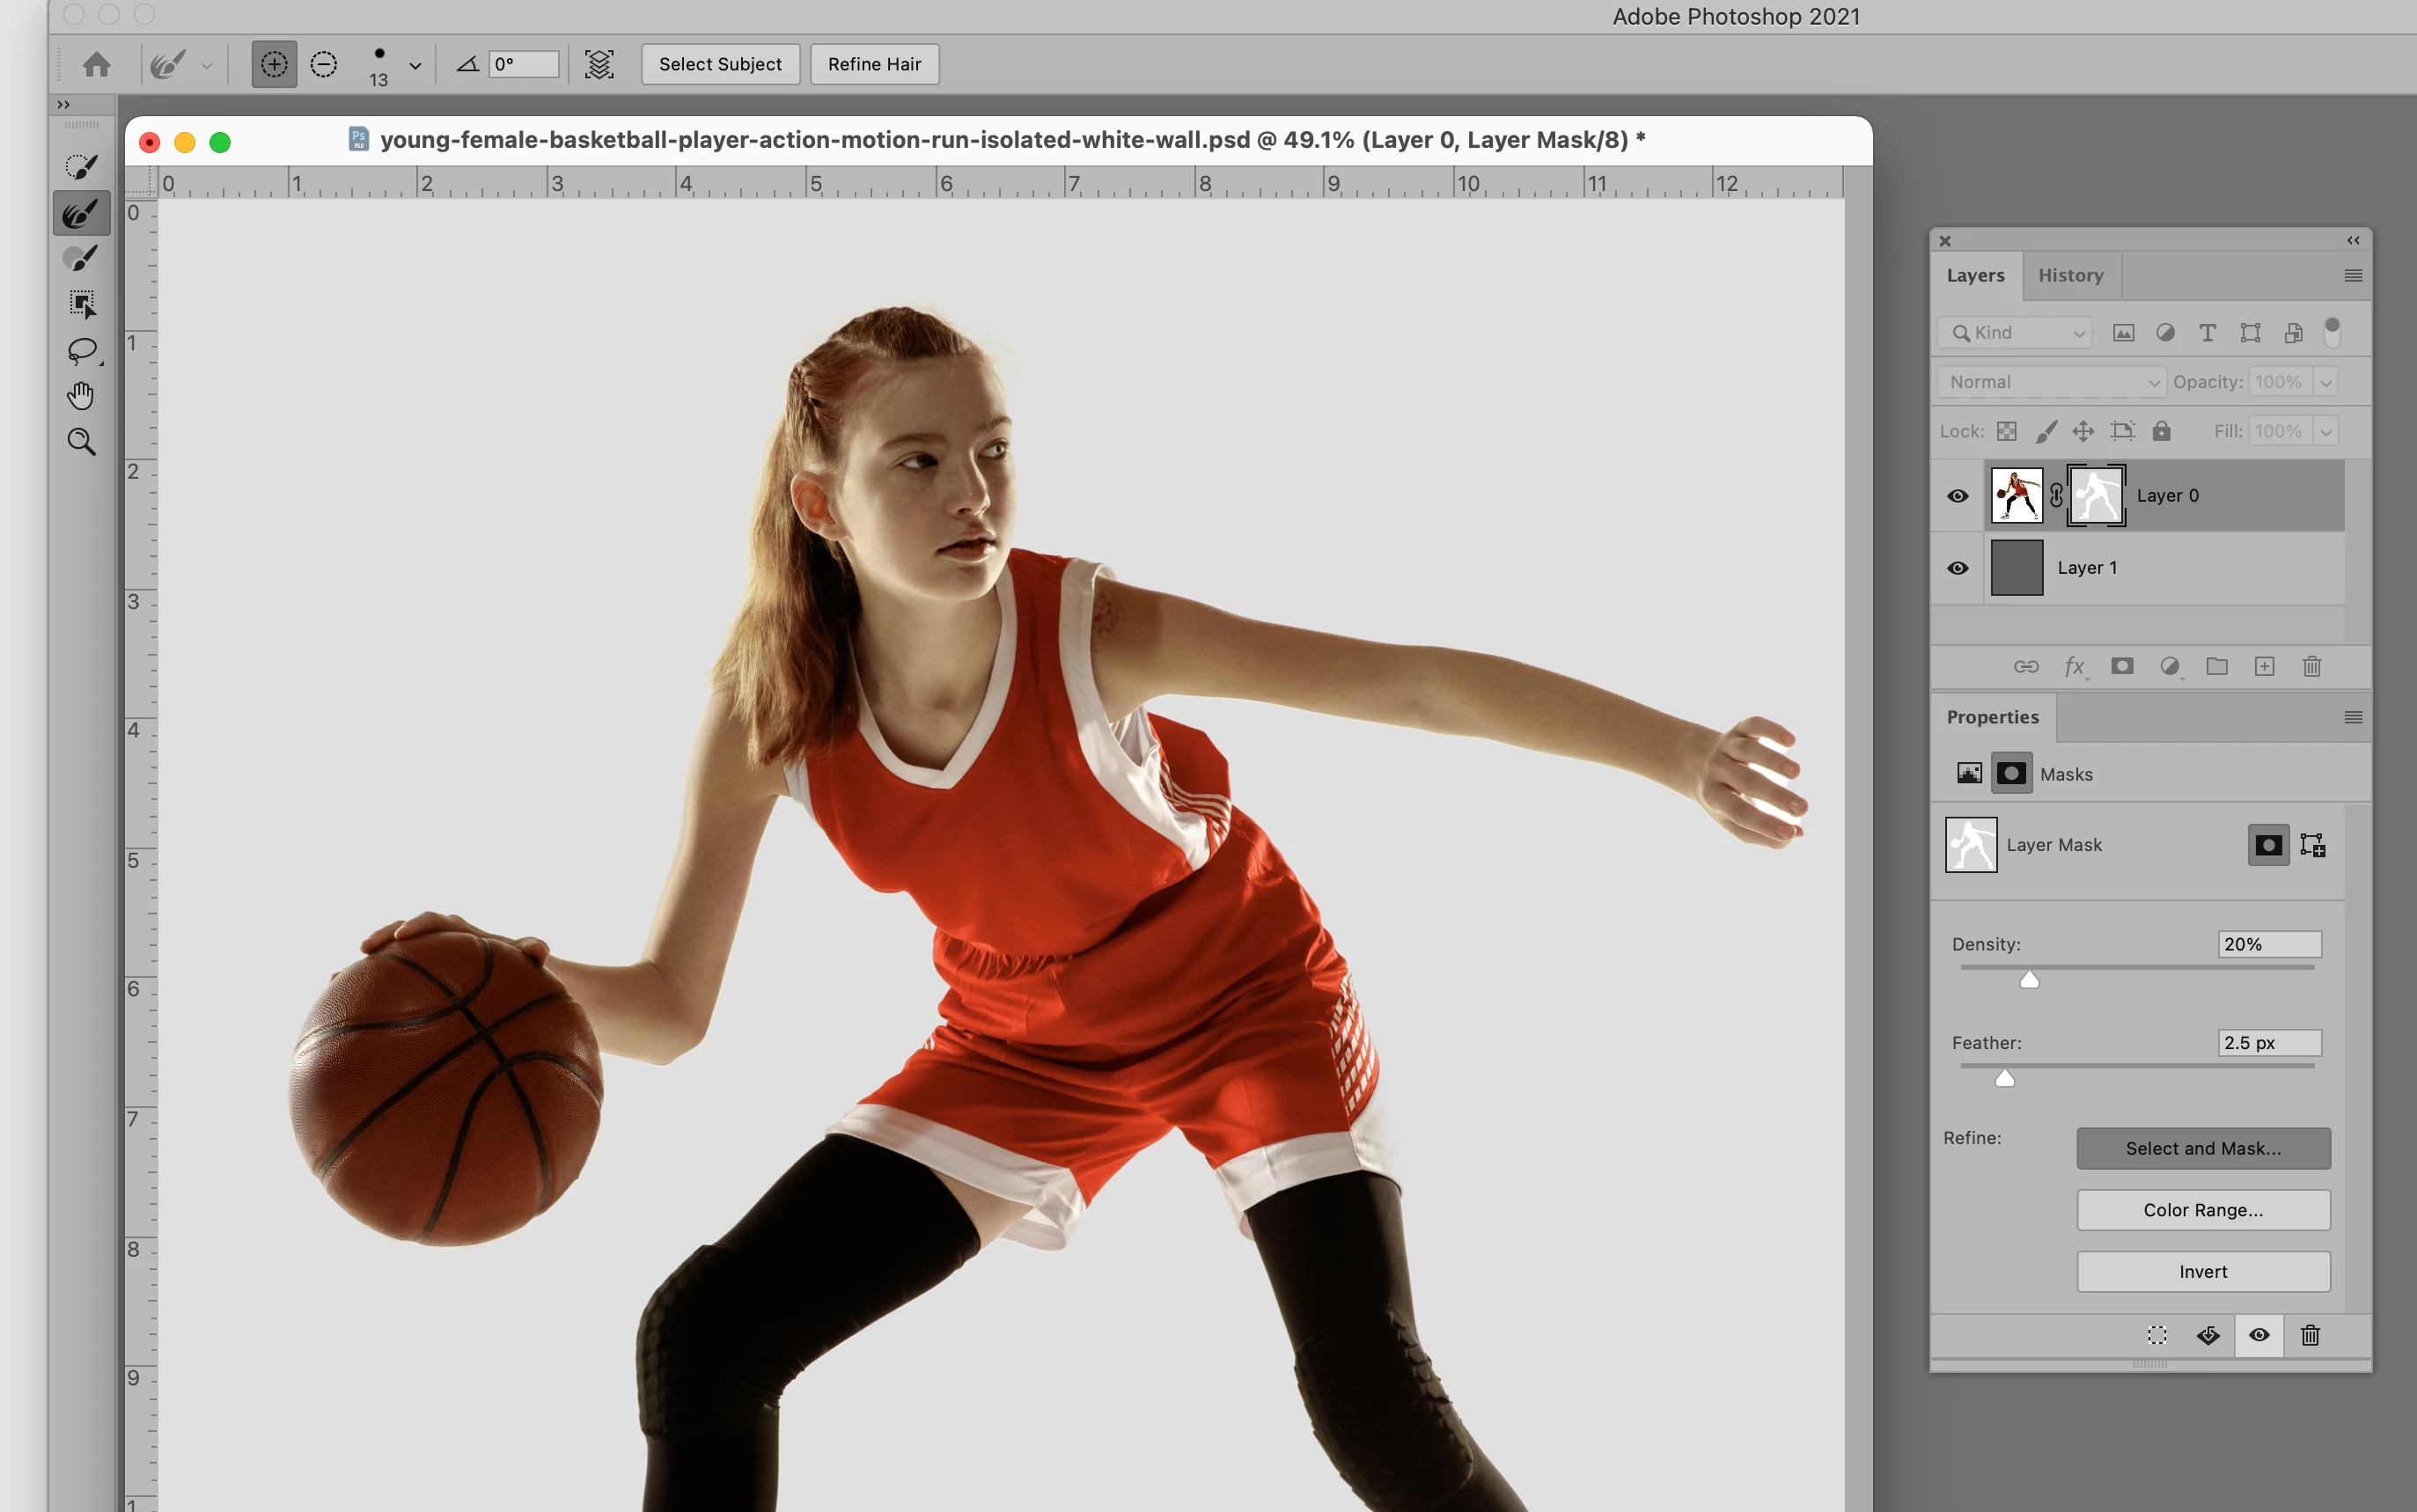Select the Zoom tool
This screenshot has height=1512, width=2417.
[x=81, y=442]
